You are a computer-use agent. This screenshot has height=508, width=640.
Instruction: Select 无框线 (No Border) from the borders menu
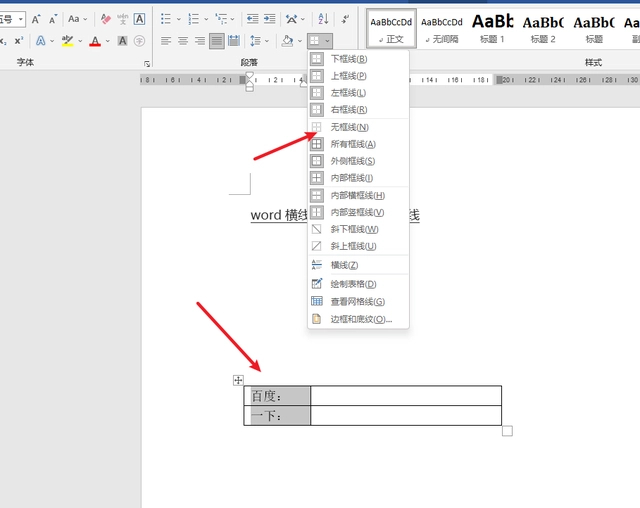[x=349, y=127]
